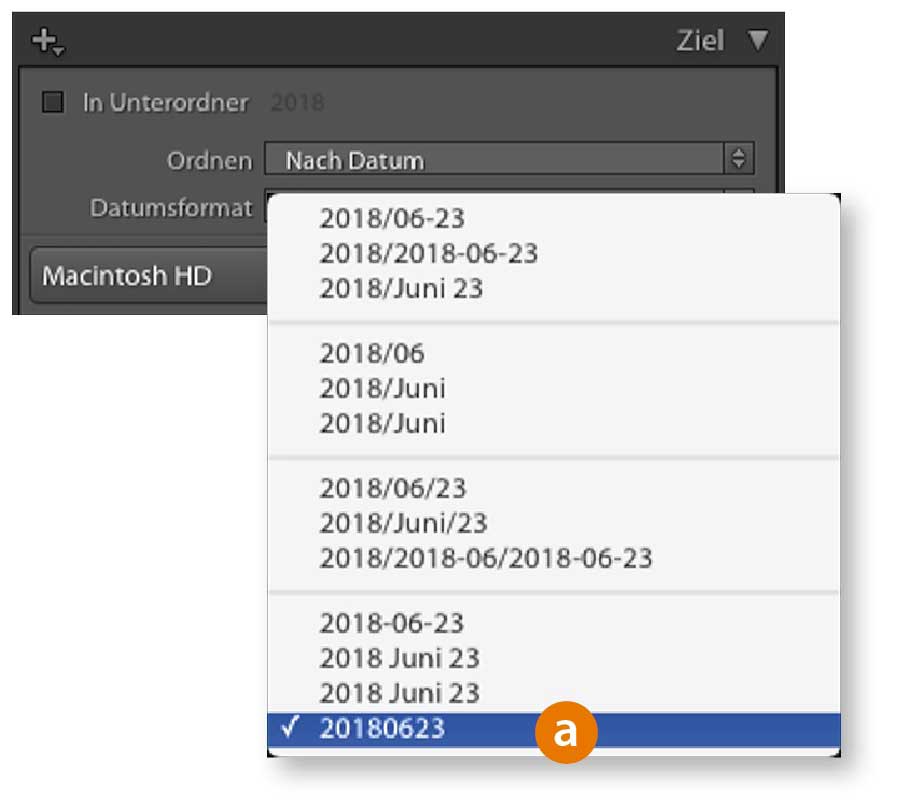Click the orange 'a' annotation marker
908x812 pixels.
tap(565, 732)
